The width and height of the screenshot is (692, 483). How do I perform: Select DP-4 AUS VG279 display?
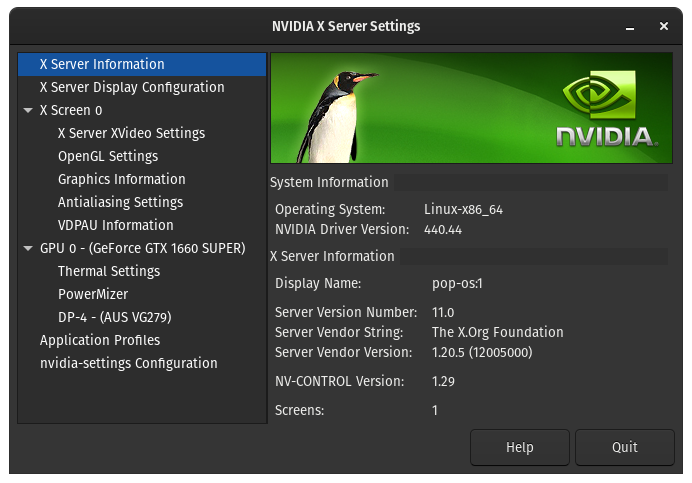tap(114, 317)
